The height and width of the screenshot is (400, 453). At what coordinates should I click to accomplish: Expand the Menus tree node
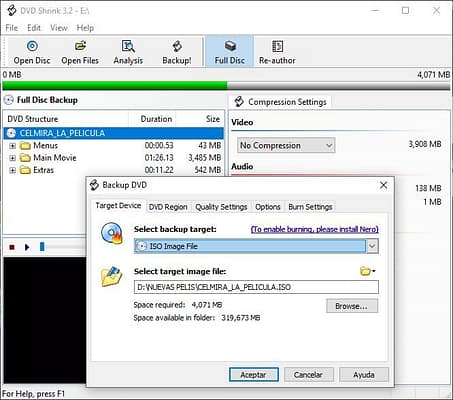tap(13, 146)
